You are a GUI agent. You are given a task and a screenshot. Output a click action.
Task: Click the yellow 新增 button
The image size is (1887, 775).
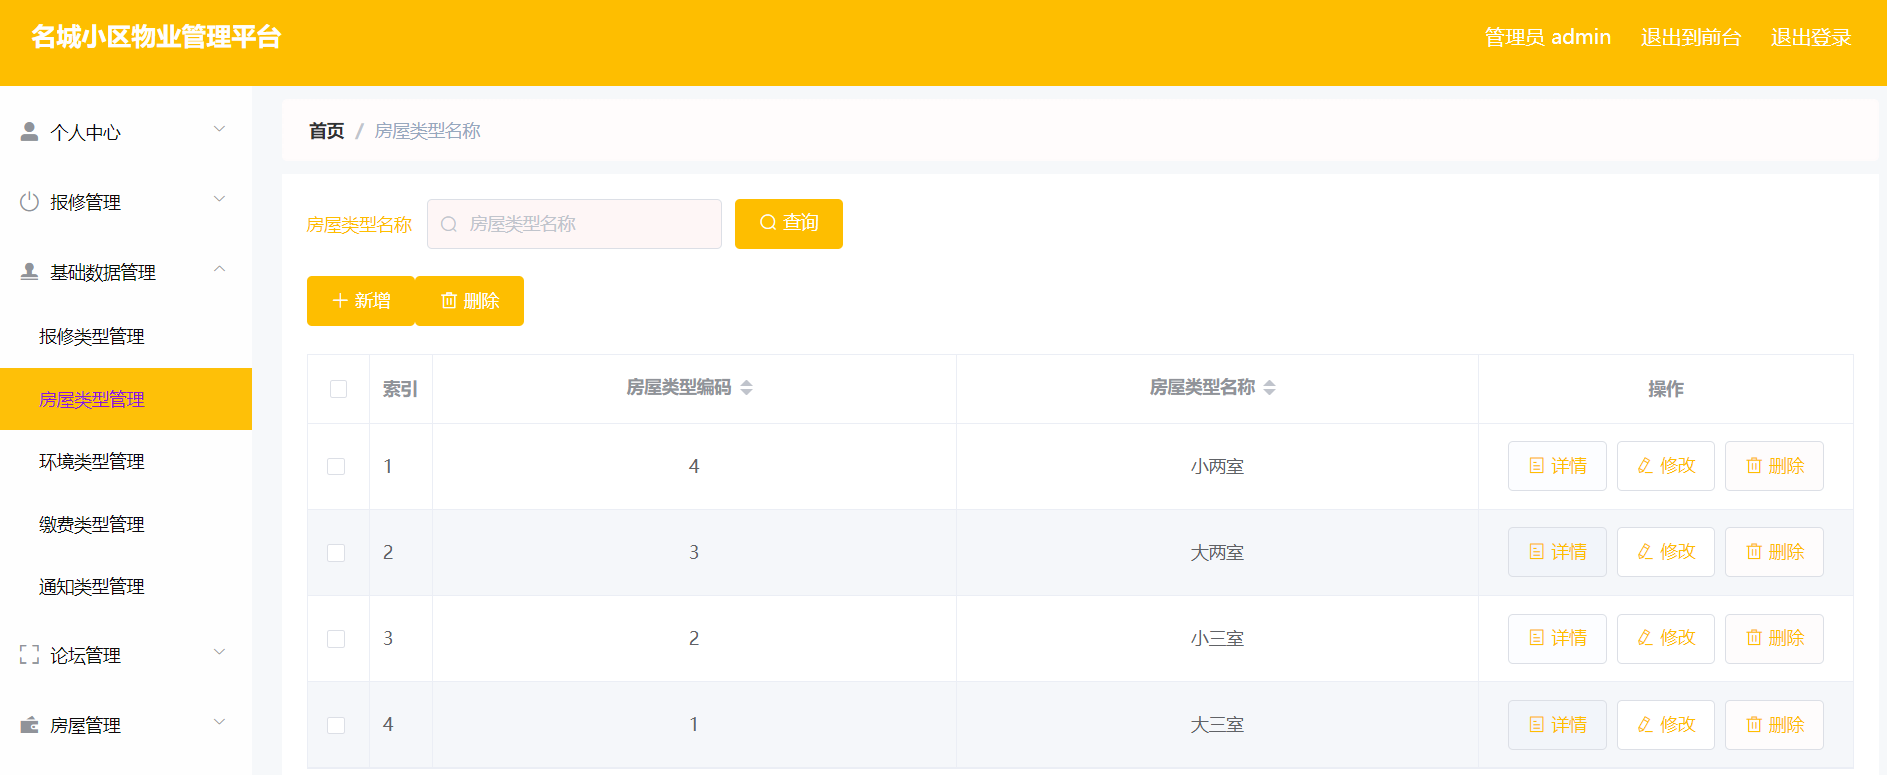coord(361,301)
